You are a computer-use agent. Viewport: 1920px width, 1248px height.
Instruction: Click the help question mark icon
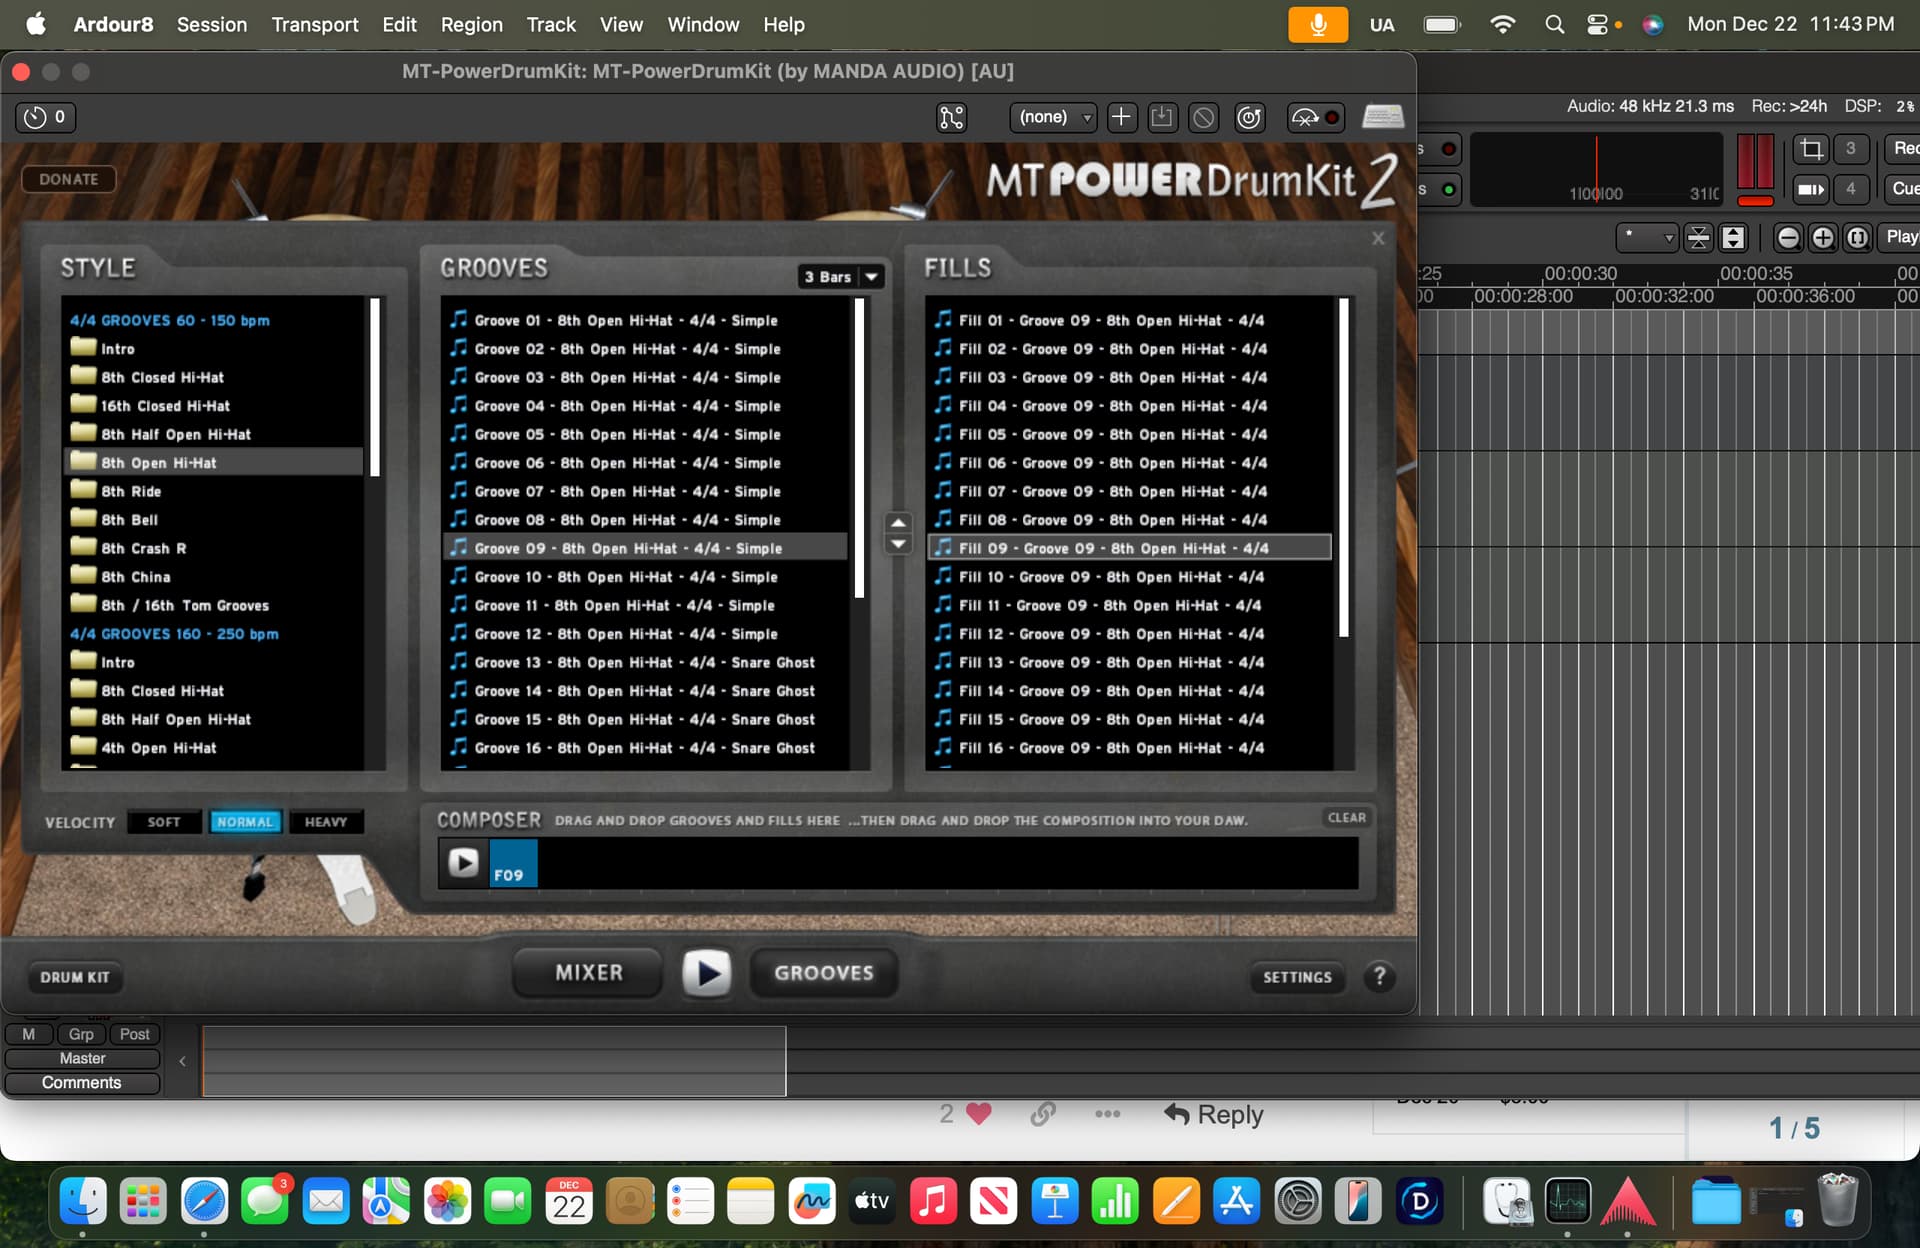1379,976
